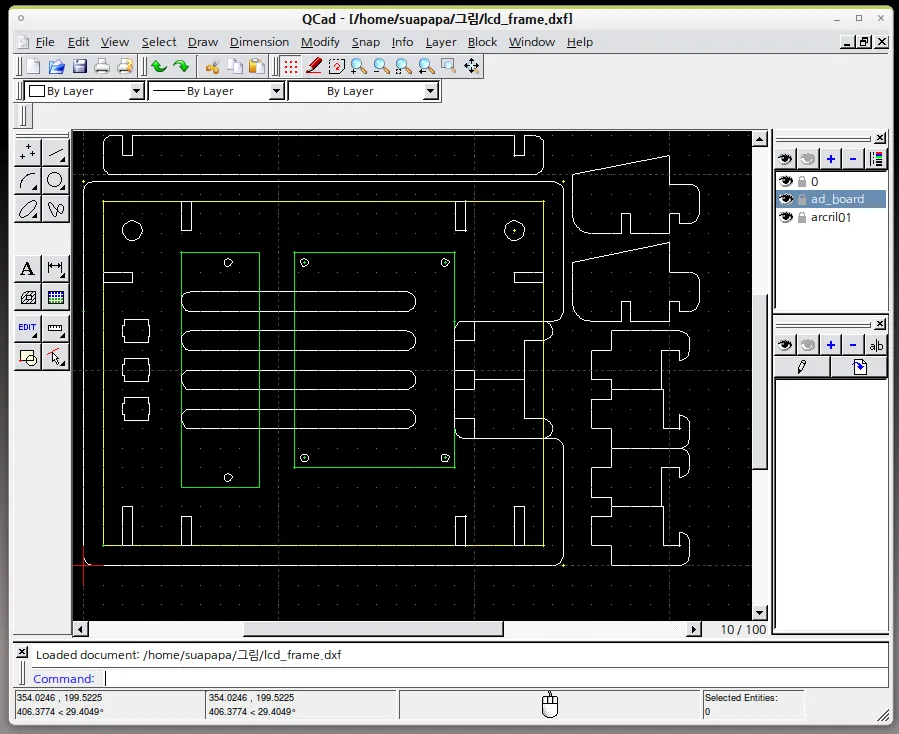Click the zoom out magnifier

click(x=381, y=66)
